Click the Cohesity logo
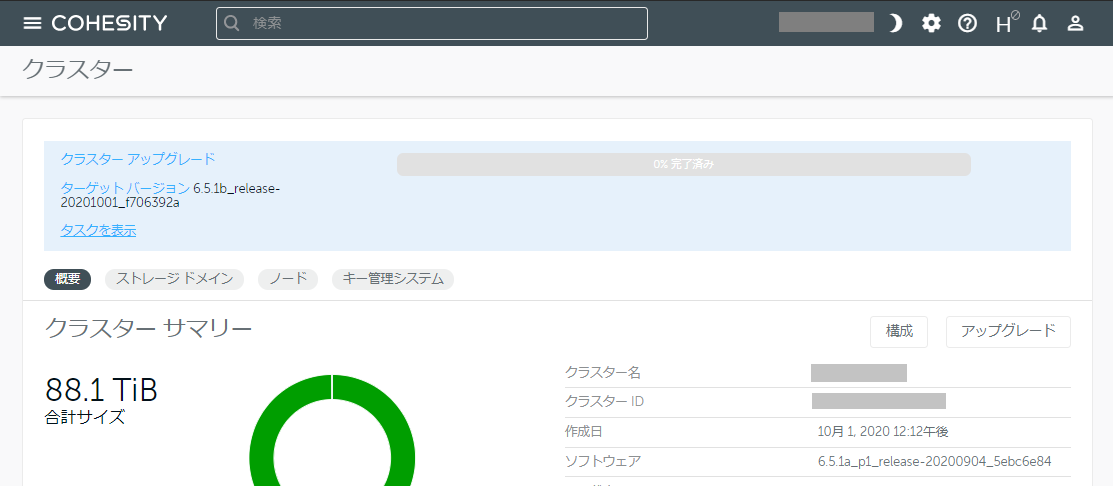Image resolution: width=1113 pixels, height=486 pixels. point(109,23)
